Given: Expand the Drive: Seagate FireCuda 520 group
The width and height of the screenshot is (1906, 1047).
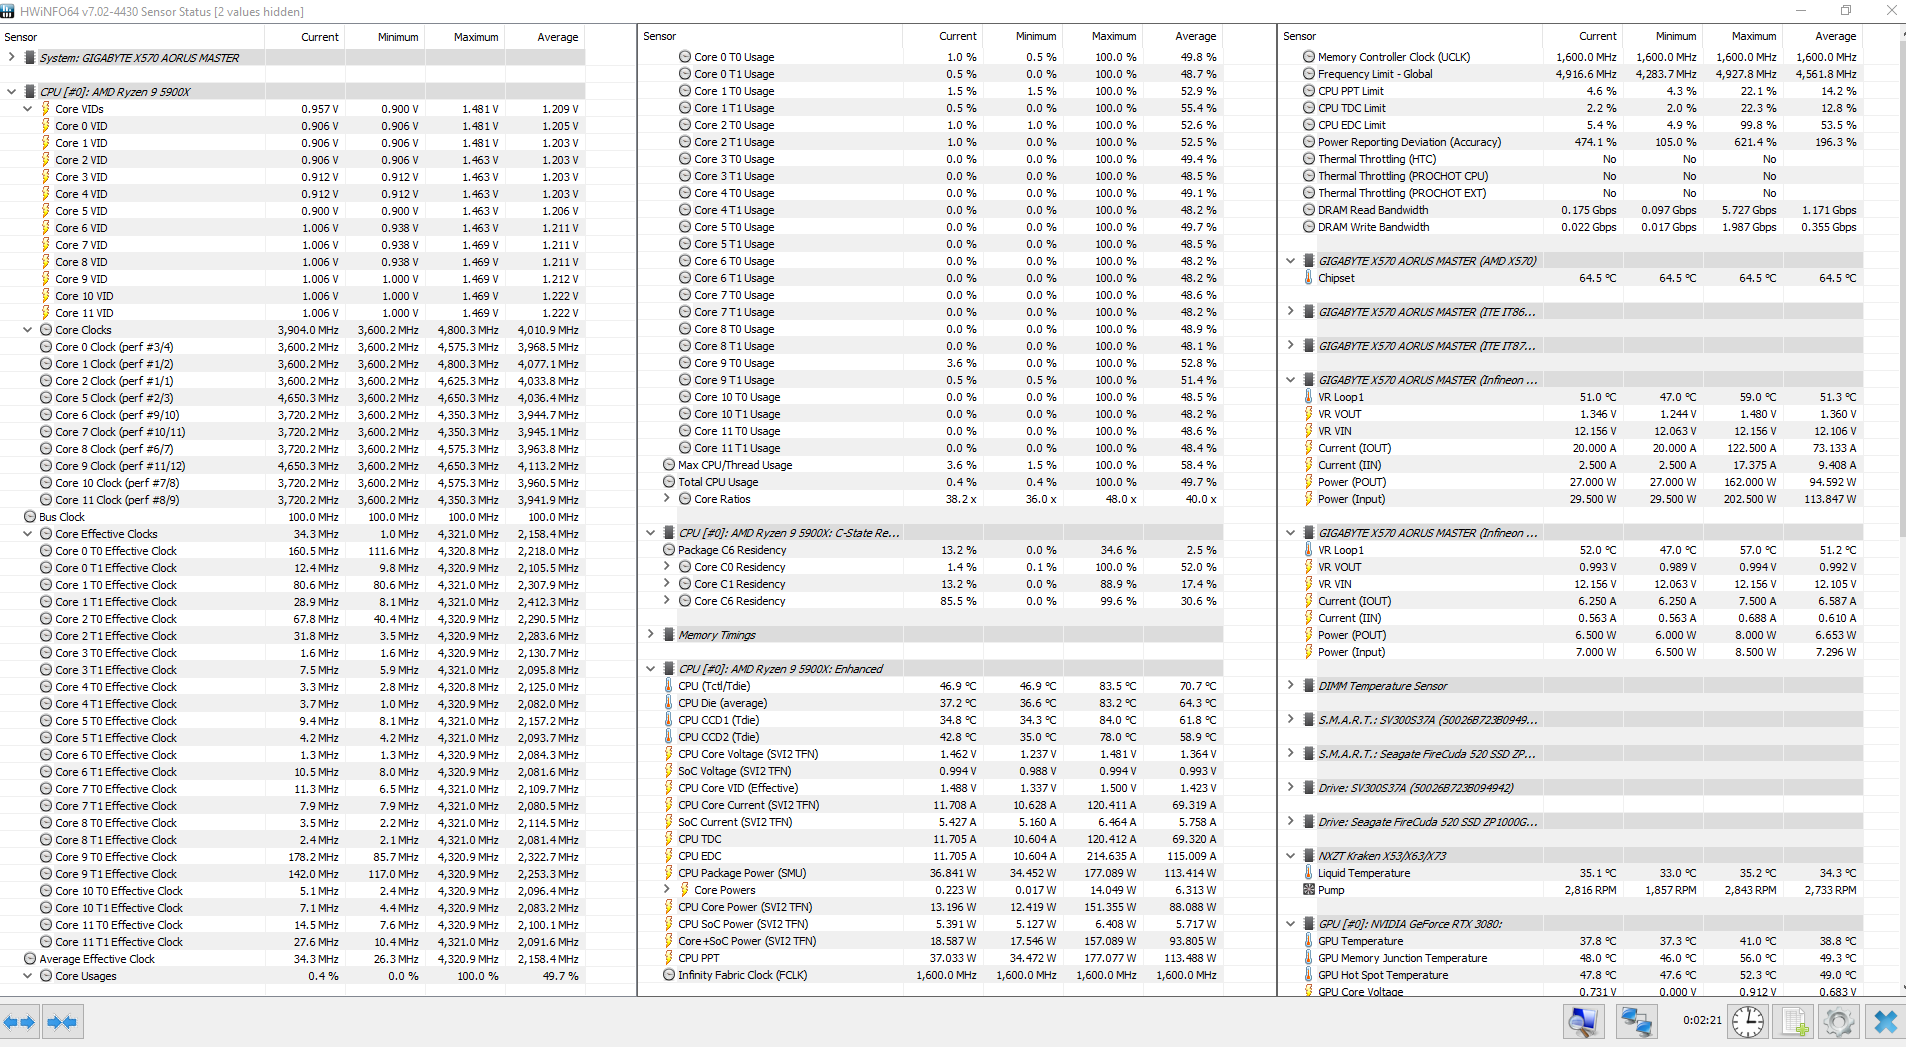Looking at the screenshot, I should [x=1290, y=822].
